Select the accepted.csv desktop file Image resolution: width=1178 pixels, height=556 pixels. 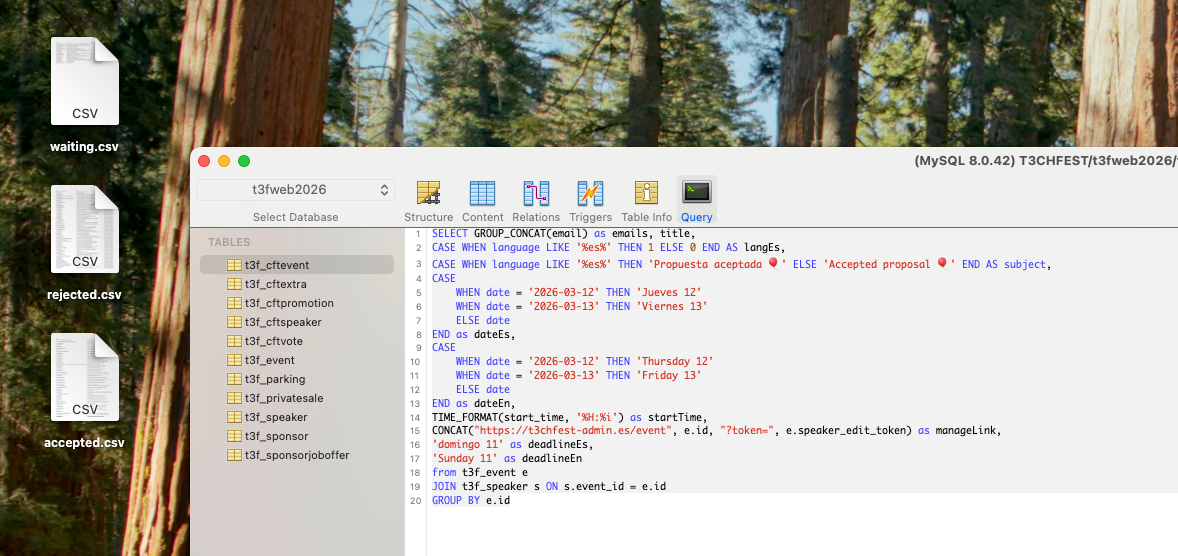(85, 390)
